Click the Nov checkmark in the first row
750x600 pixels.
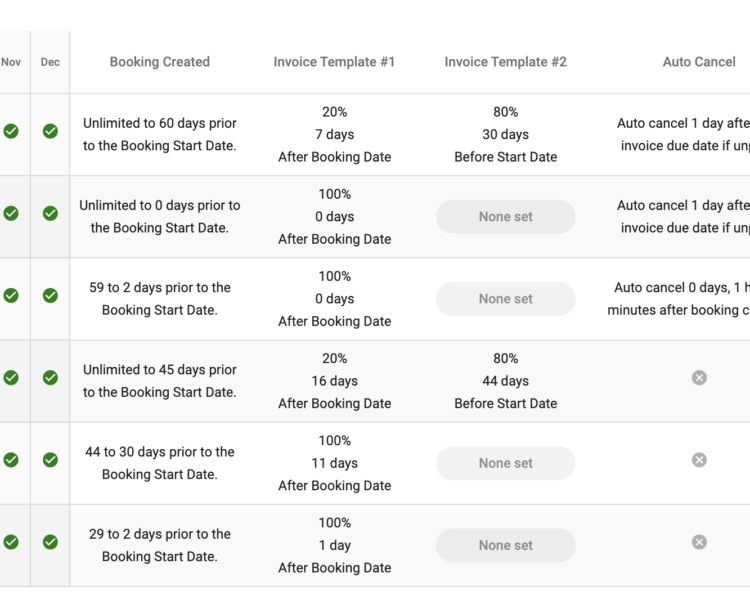[11, 131]
